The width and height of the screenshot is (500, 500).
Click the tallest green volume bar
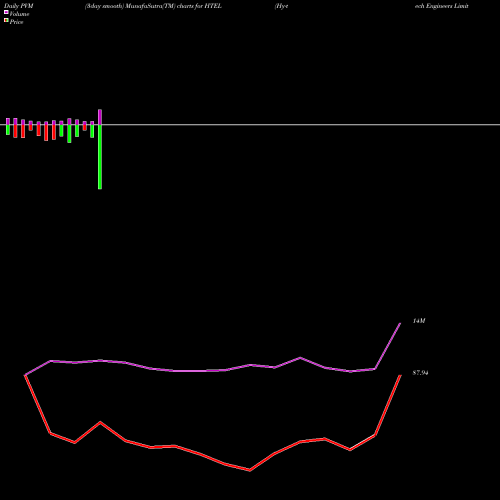click(100, 157)
